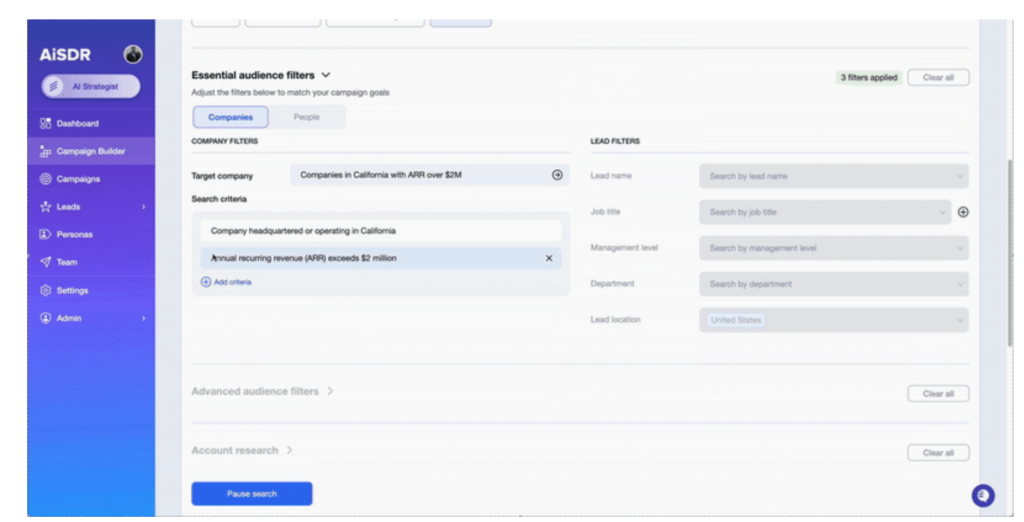The image size is (1024, 522).
Task: Submit target company with arrow icon
Action: pos(557,175)
